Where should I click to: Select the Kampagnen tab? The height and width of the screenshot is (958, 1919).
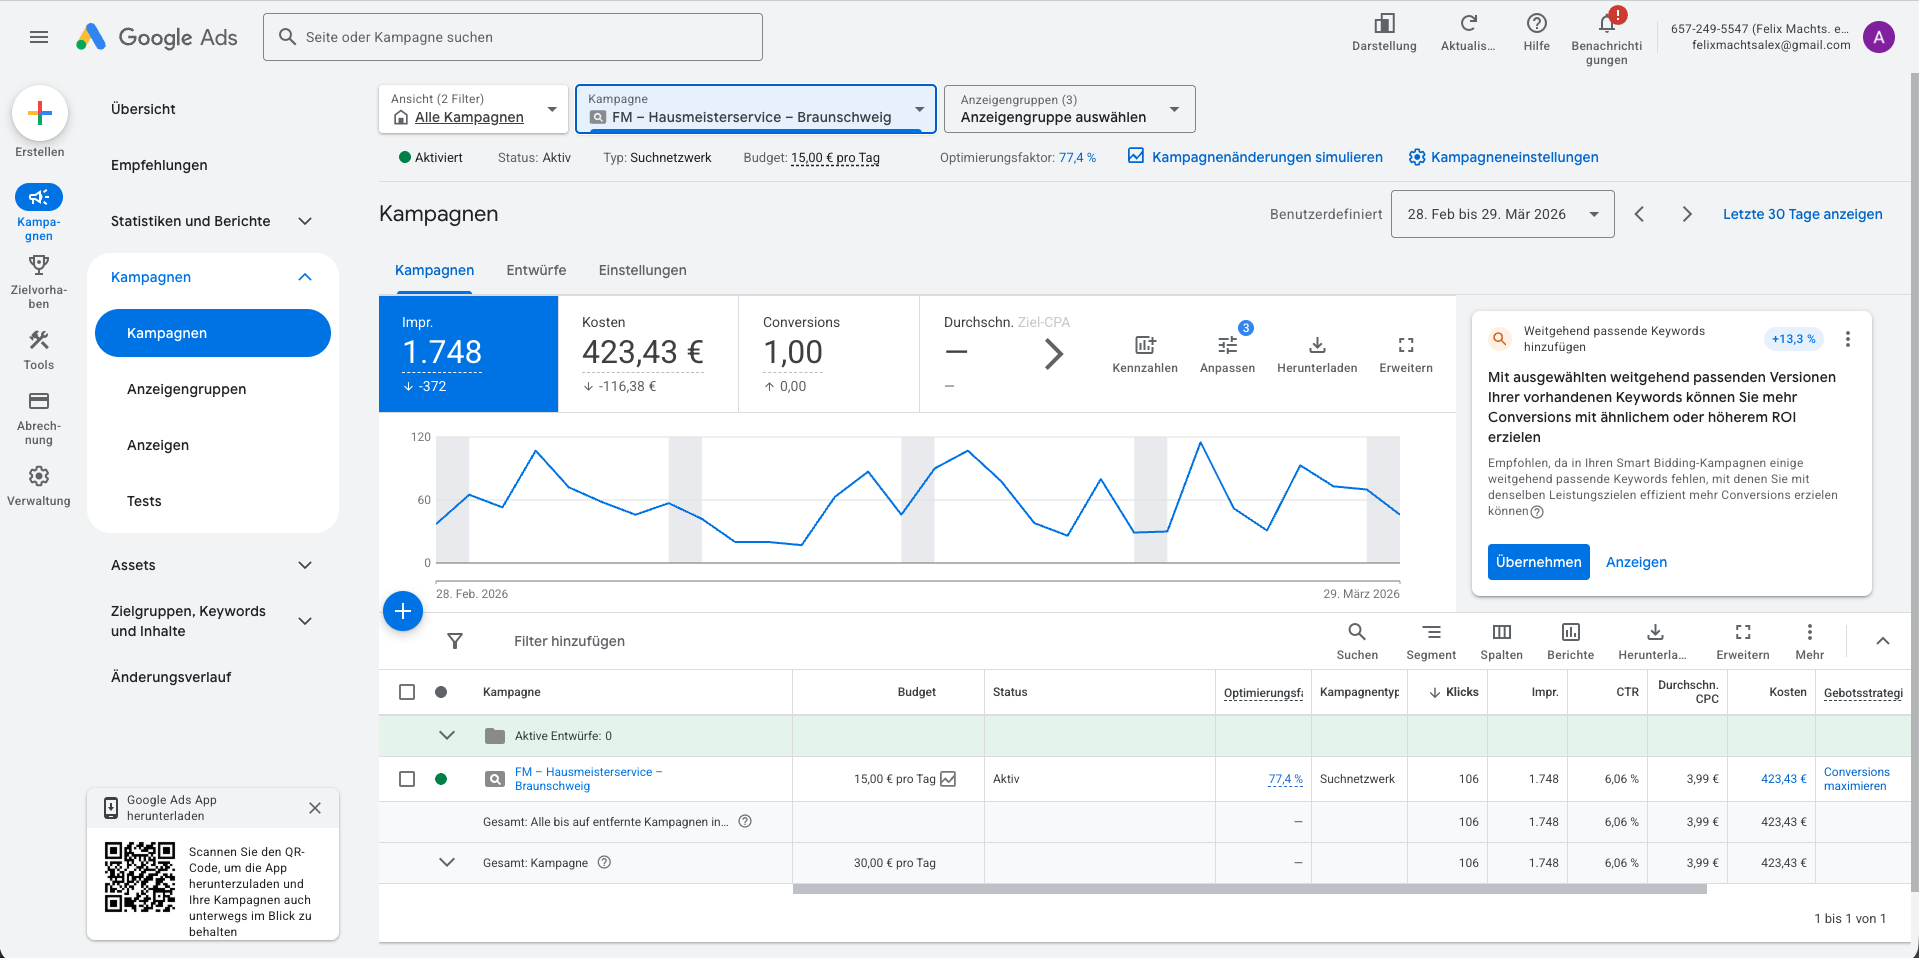435,270
